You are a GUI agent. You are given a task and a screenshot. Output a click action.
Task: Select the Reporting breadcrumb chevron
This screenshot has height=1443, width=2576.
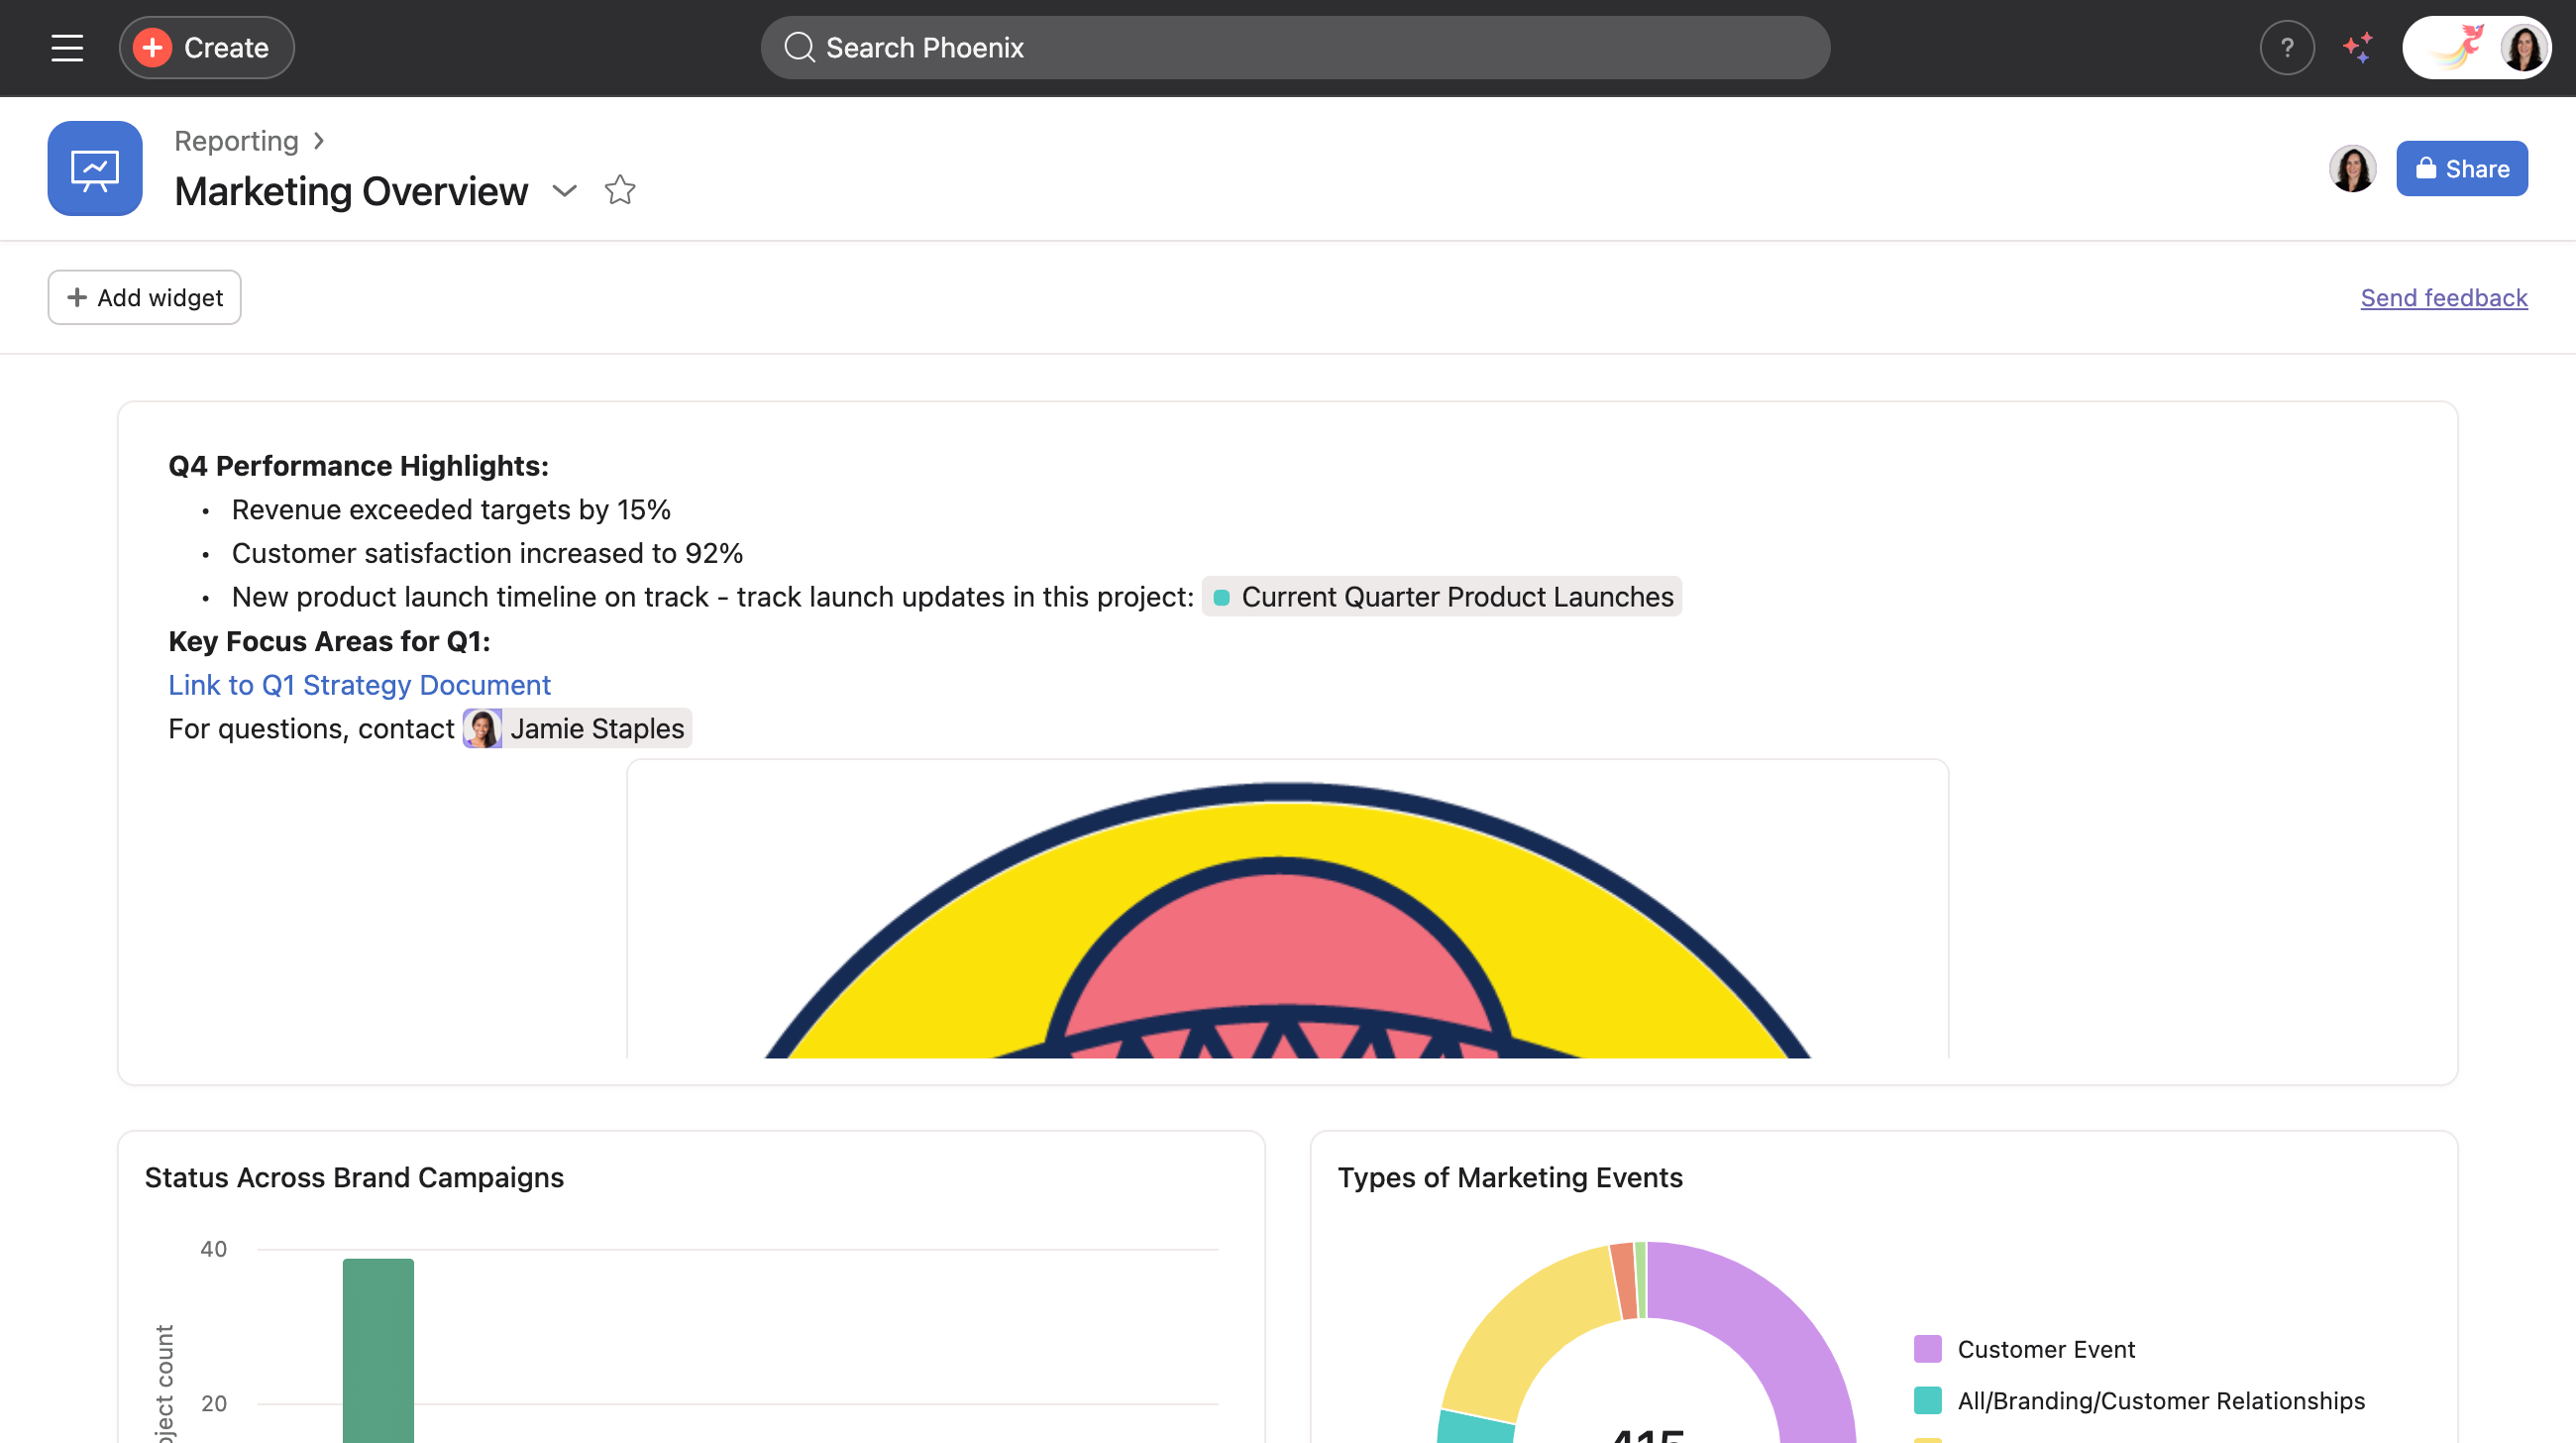click(x=319, y=141)
